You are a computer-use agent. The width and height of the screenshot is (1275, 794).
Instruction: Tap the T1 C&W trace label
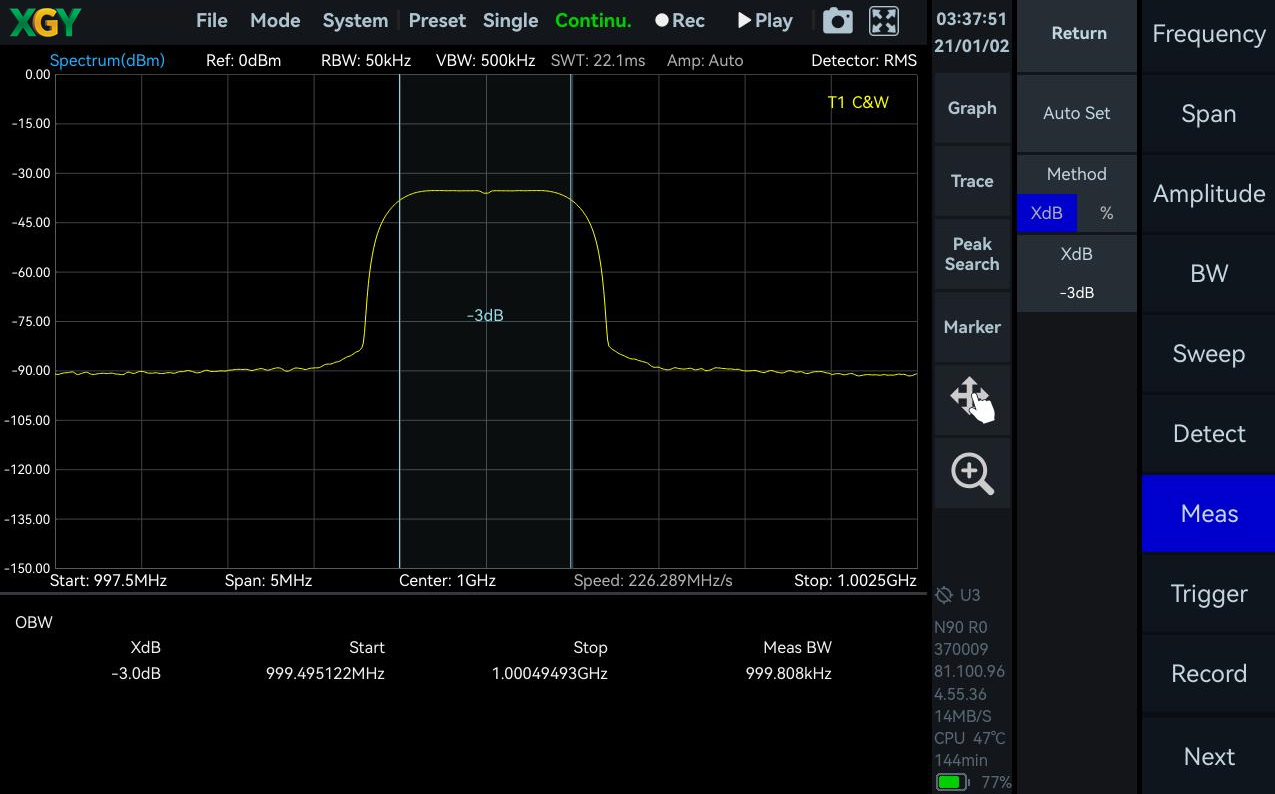click(x=858, y=102)
